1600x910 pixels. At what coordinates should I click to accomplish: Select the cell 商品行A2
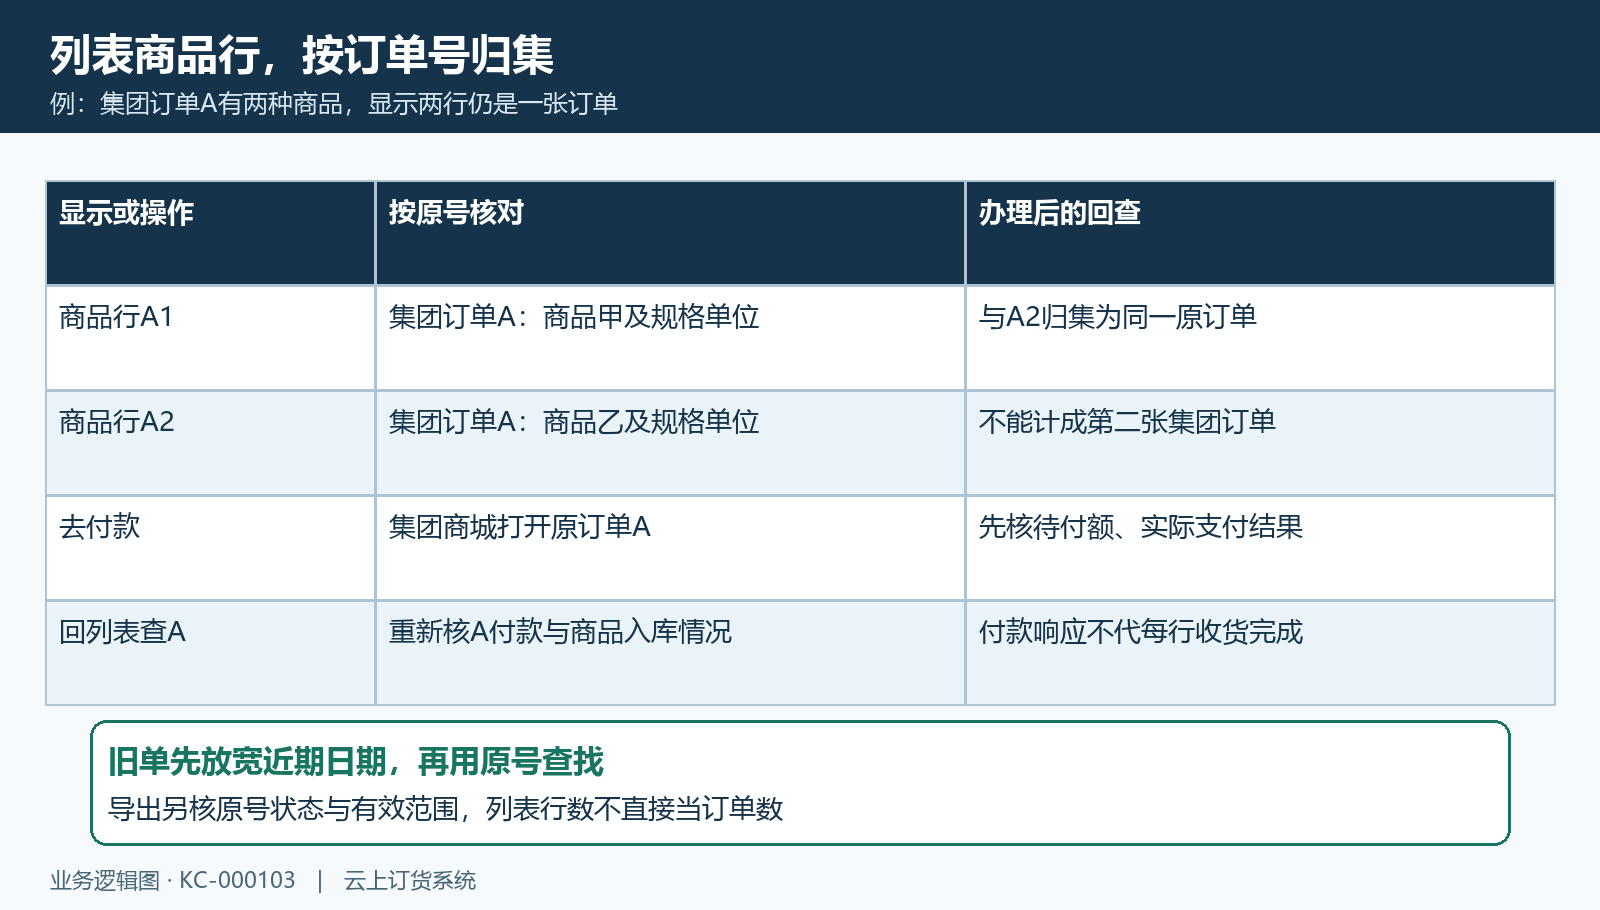pos(211,443)
